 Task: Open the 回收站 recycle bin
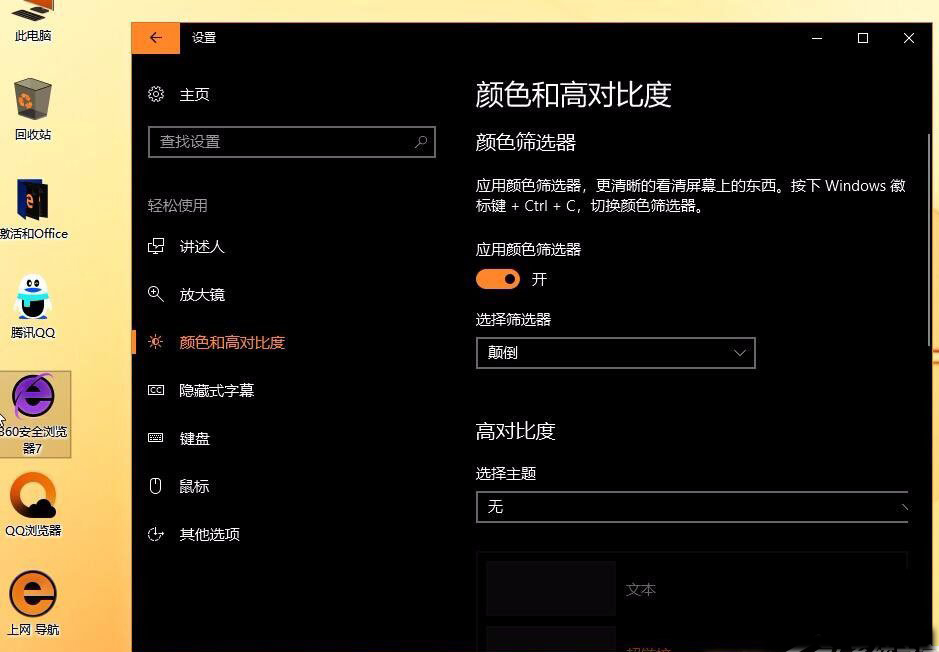point(33,100)
